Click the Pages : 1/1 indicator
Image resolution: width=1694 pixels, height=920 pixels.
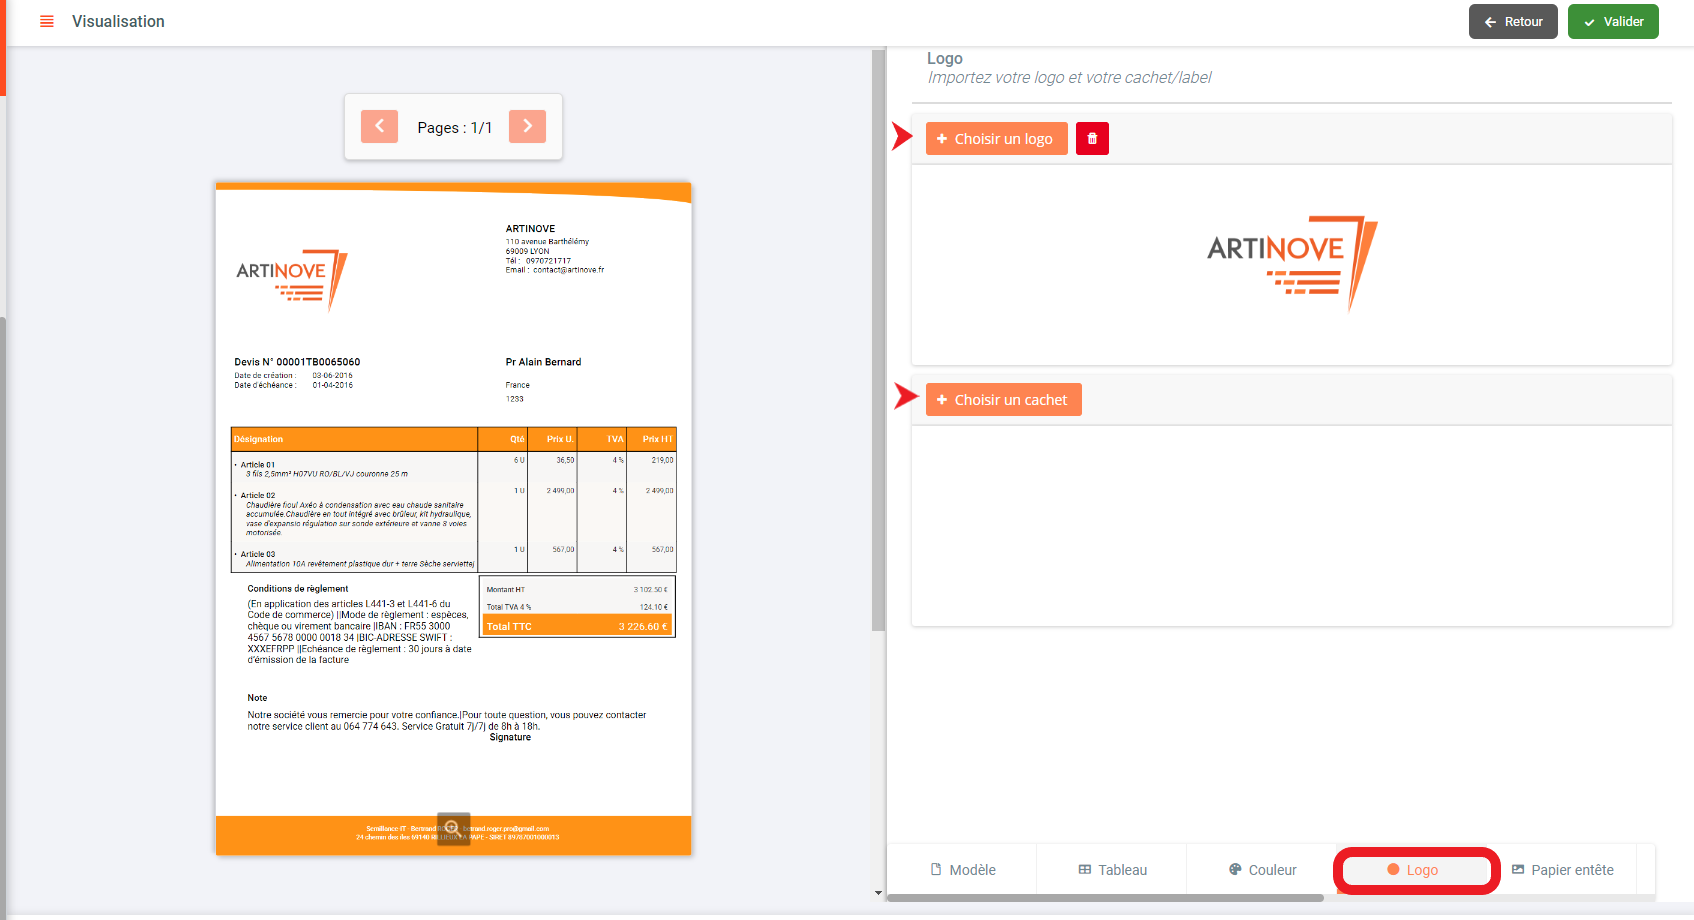pyautogui.click(x=454, y=128)
